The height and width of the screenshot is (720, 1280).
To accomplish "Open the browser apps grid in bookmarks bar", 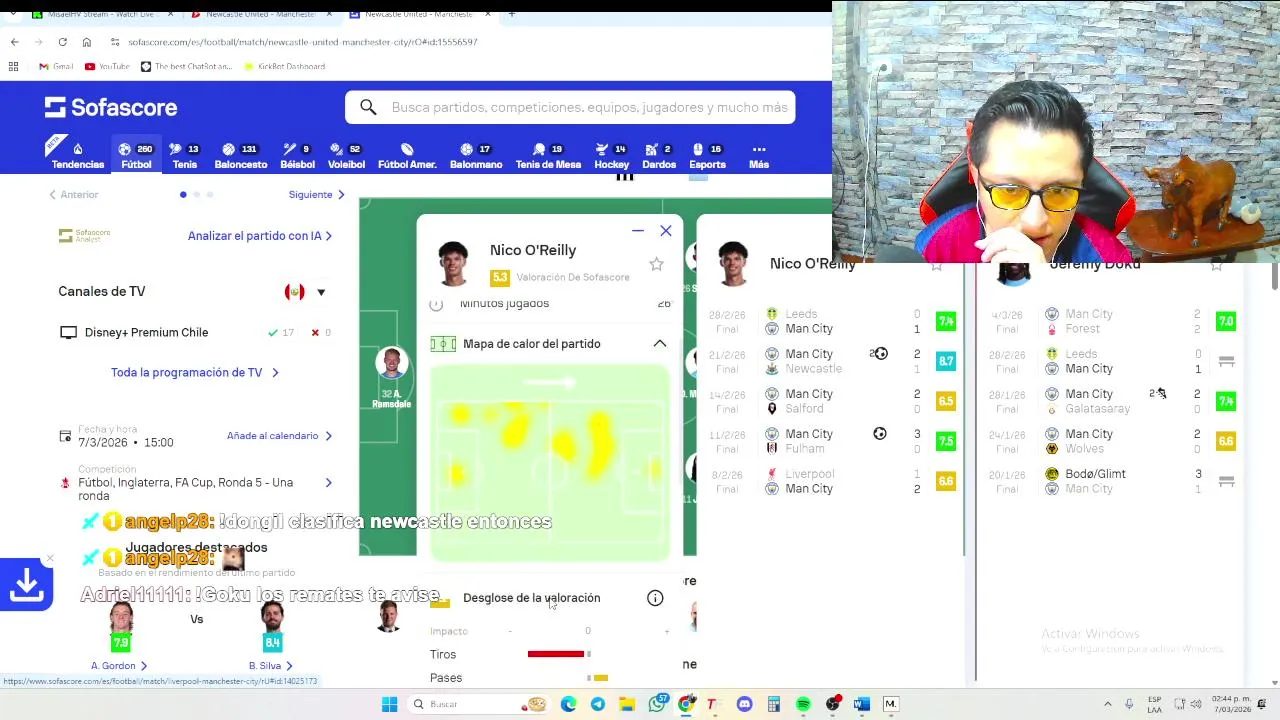I will 13,66.
